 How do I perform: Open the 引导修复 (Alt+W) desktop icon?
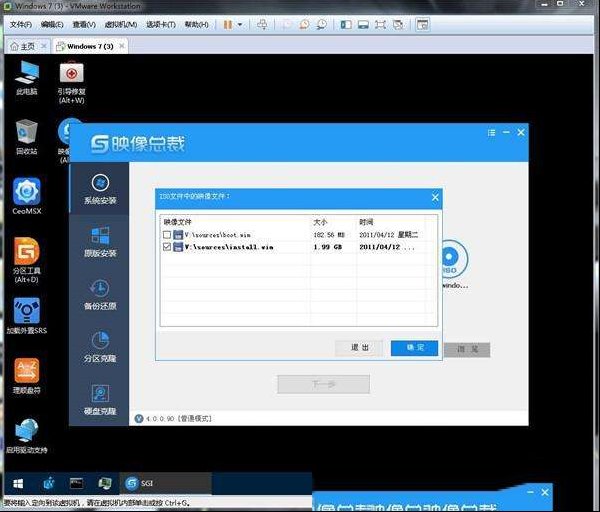[x=72, y=82]
